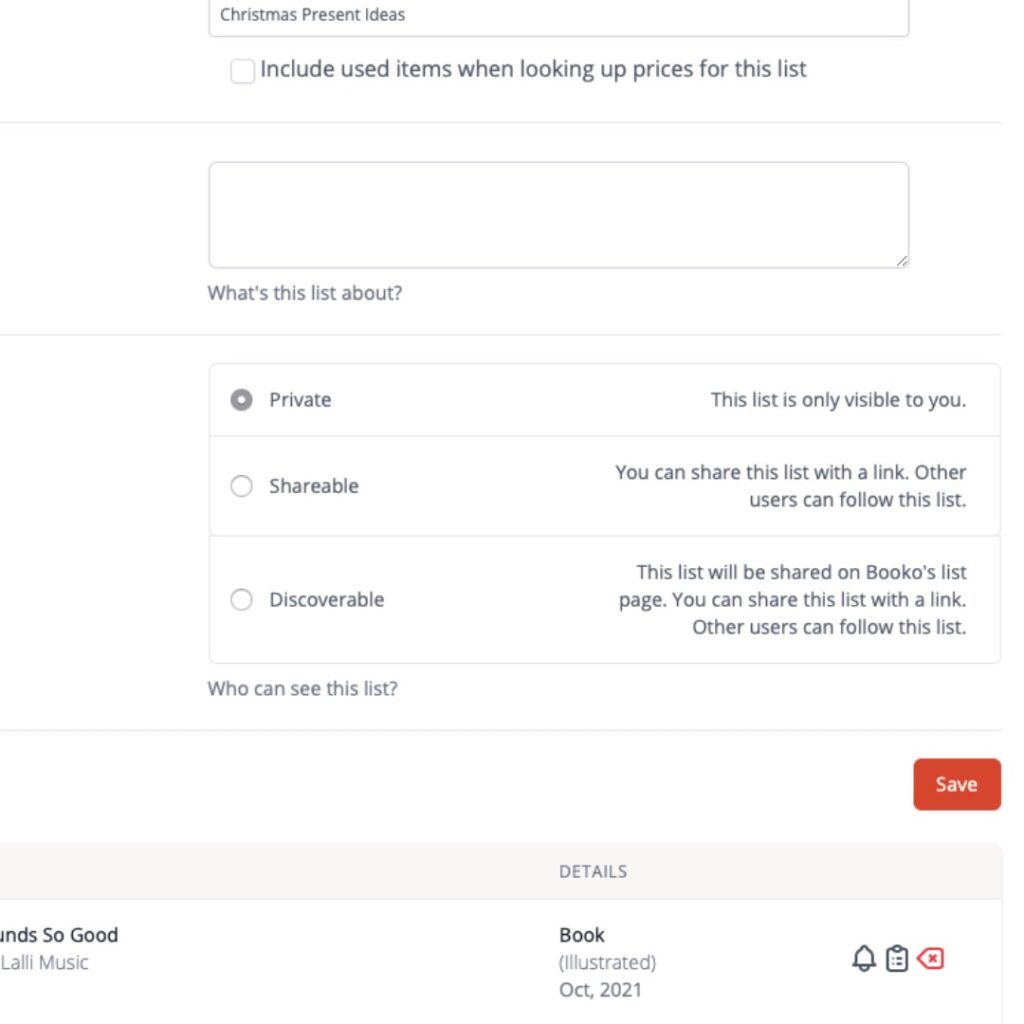1024x1024 pixels.
Task: Click inside the empty list description box
Action: 558,215
